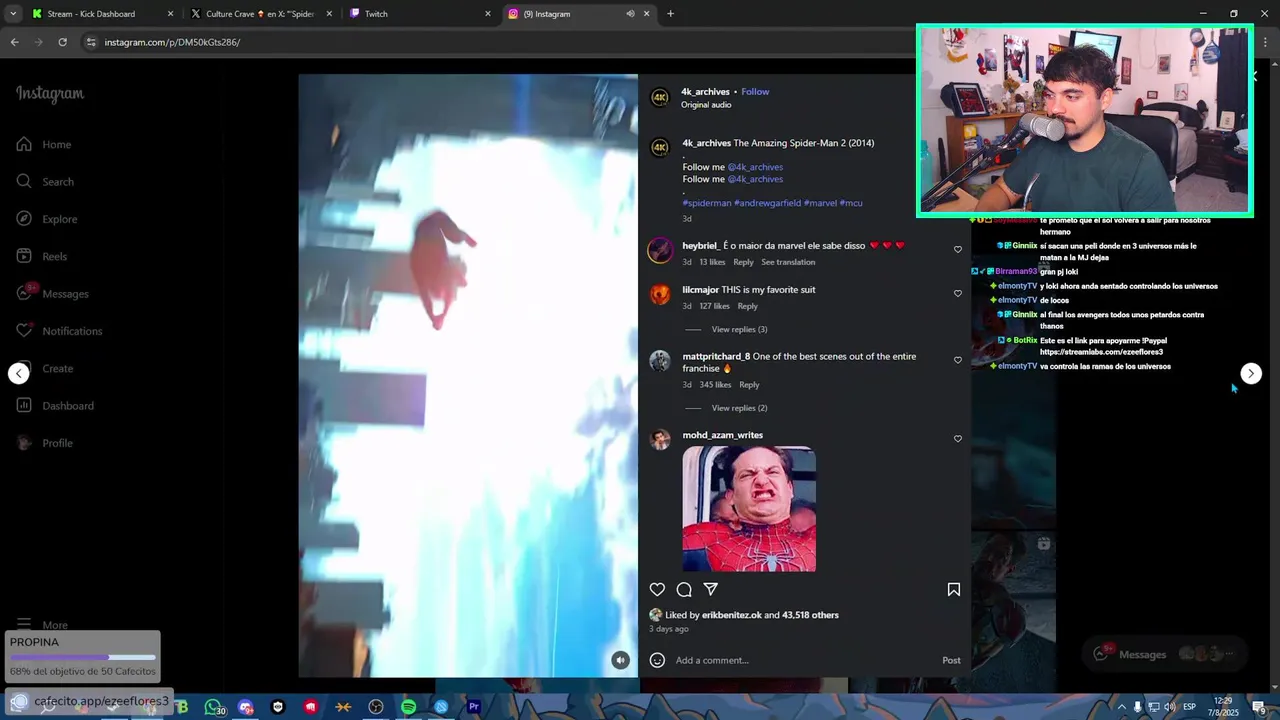Viewport: 1280px width, 720px height.
Task: Like lilcmajor comment
Action: [x=958, y=294]
